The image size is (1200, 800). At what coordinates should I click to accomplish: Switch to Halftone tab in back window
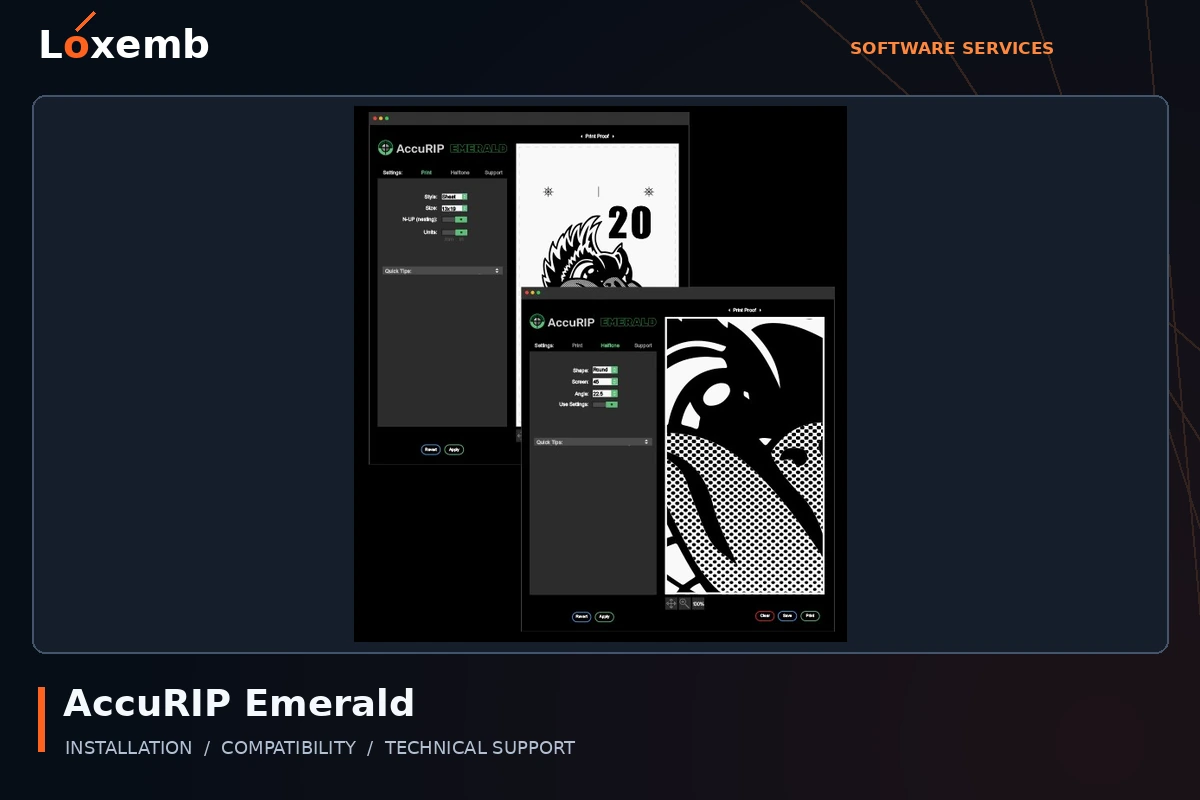459,173
